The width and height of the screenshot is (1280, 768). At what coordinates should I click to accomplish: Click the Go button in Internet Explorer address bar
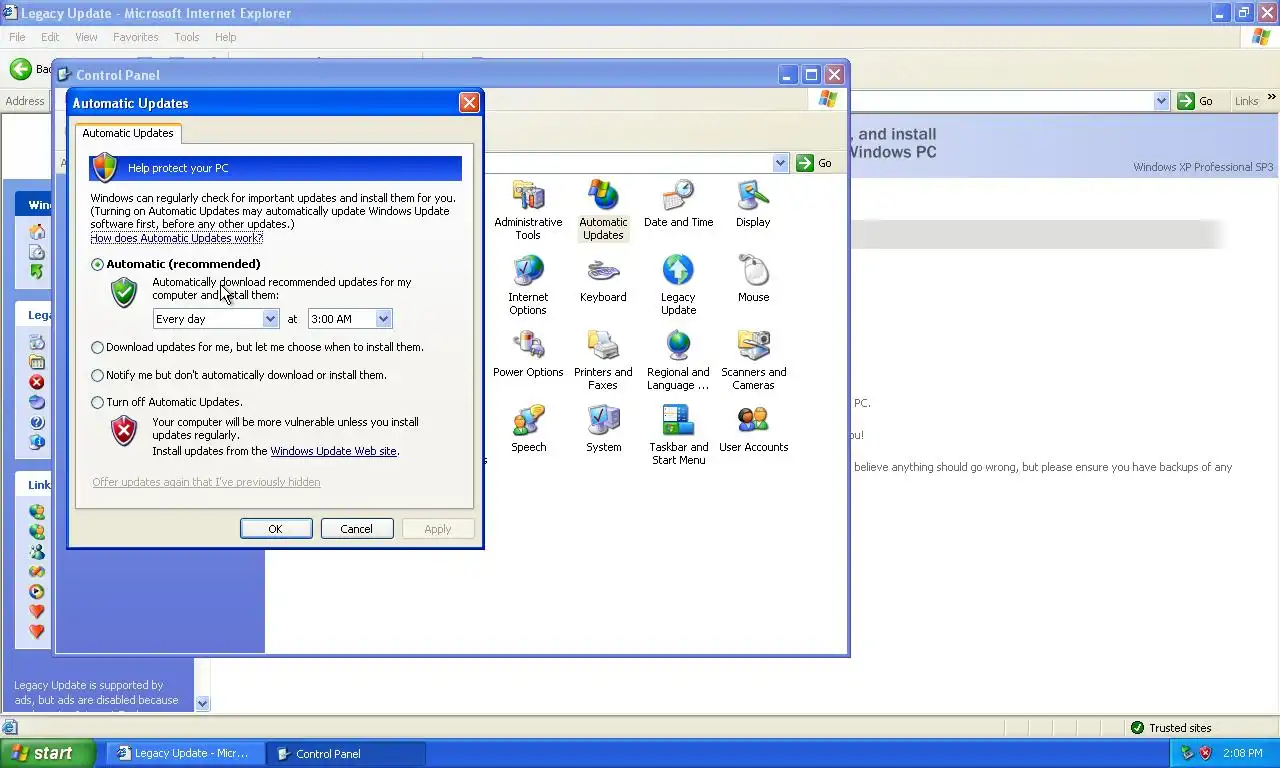[x=1195, y=101]
